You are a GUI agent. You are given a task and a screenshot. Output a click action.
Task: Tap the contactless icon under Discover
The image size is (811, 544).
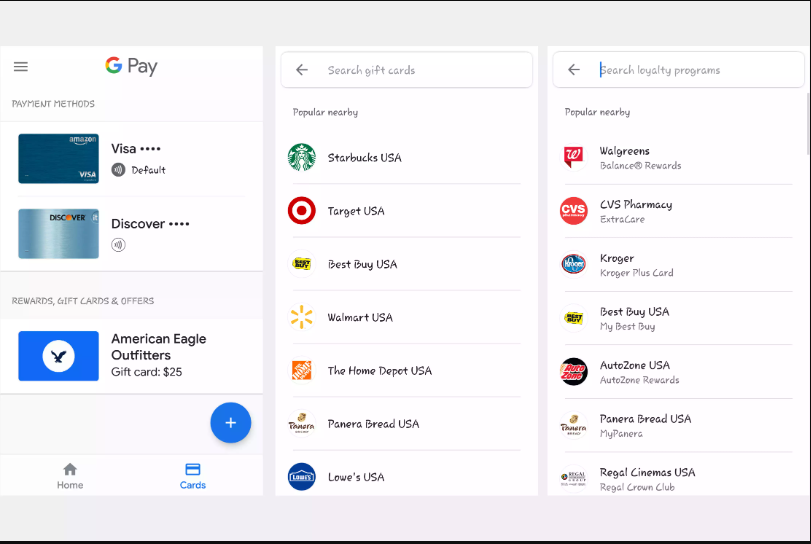coord(118,245)
